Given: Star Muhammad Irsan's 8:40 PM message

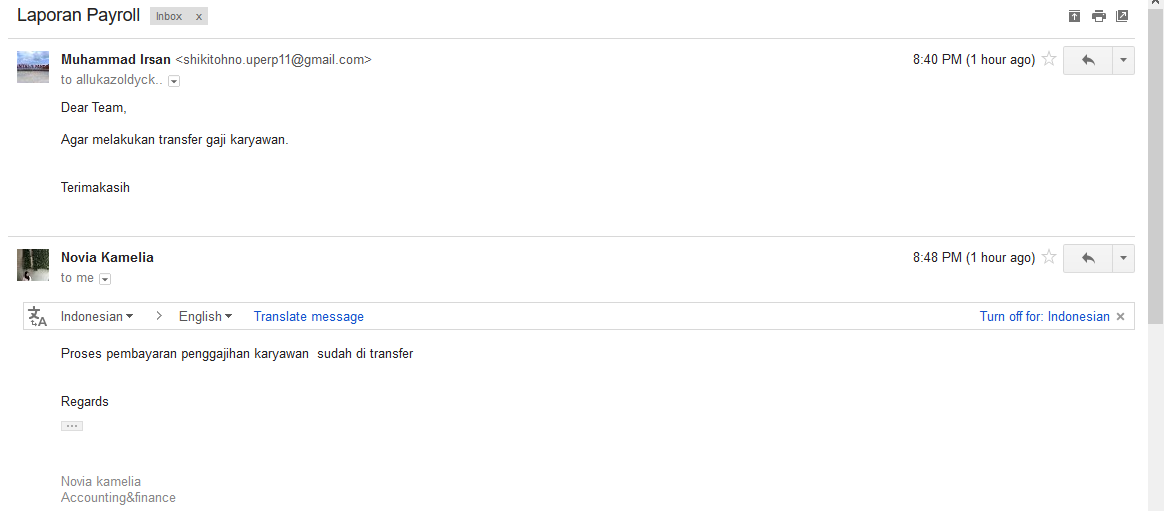Looking at the screenshot, I should tap(1049, 59).
